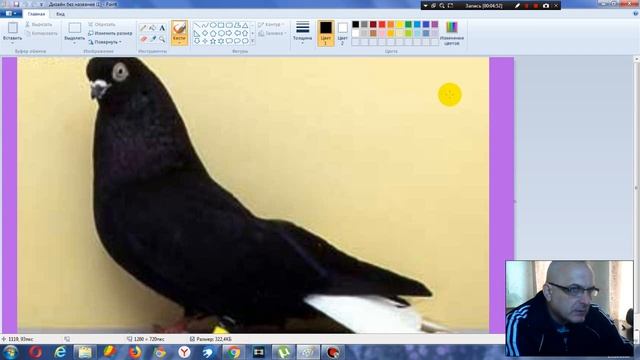Pick the green color swatch
This screenshot has width=640, height=360.
[408, 24]
